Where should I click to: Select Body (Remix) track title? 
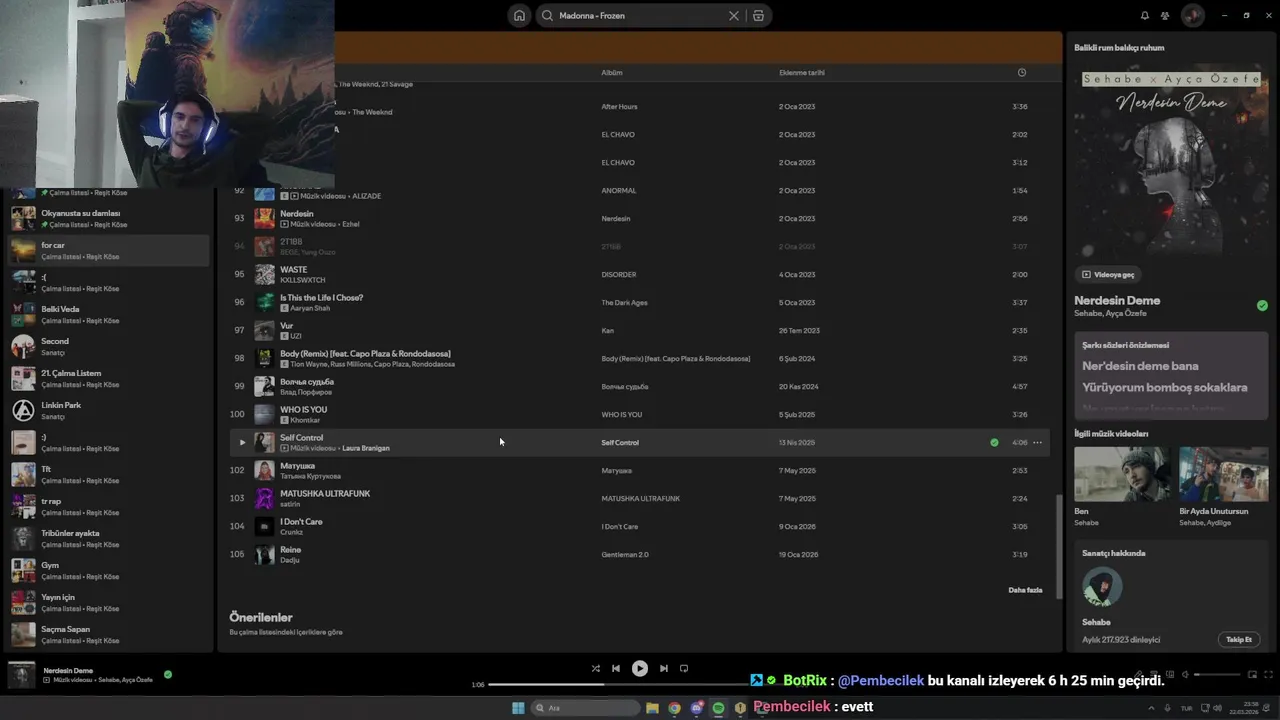(x=365, y=353)
